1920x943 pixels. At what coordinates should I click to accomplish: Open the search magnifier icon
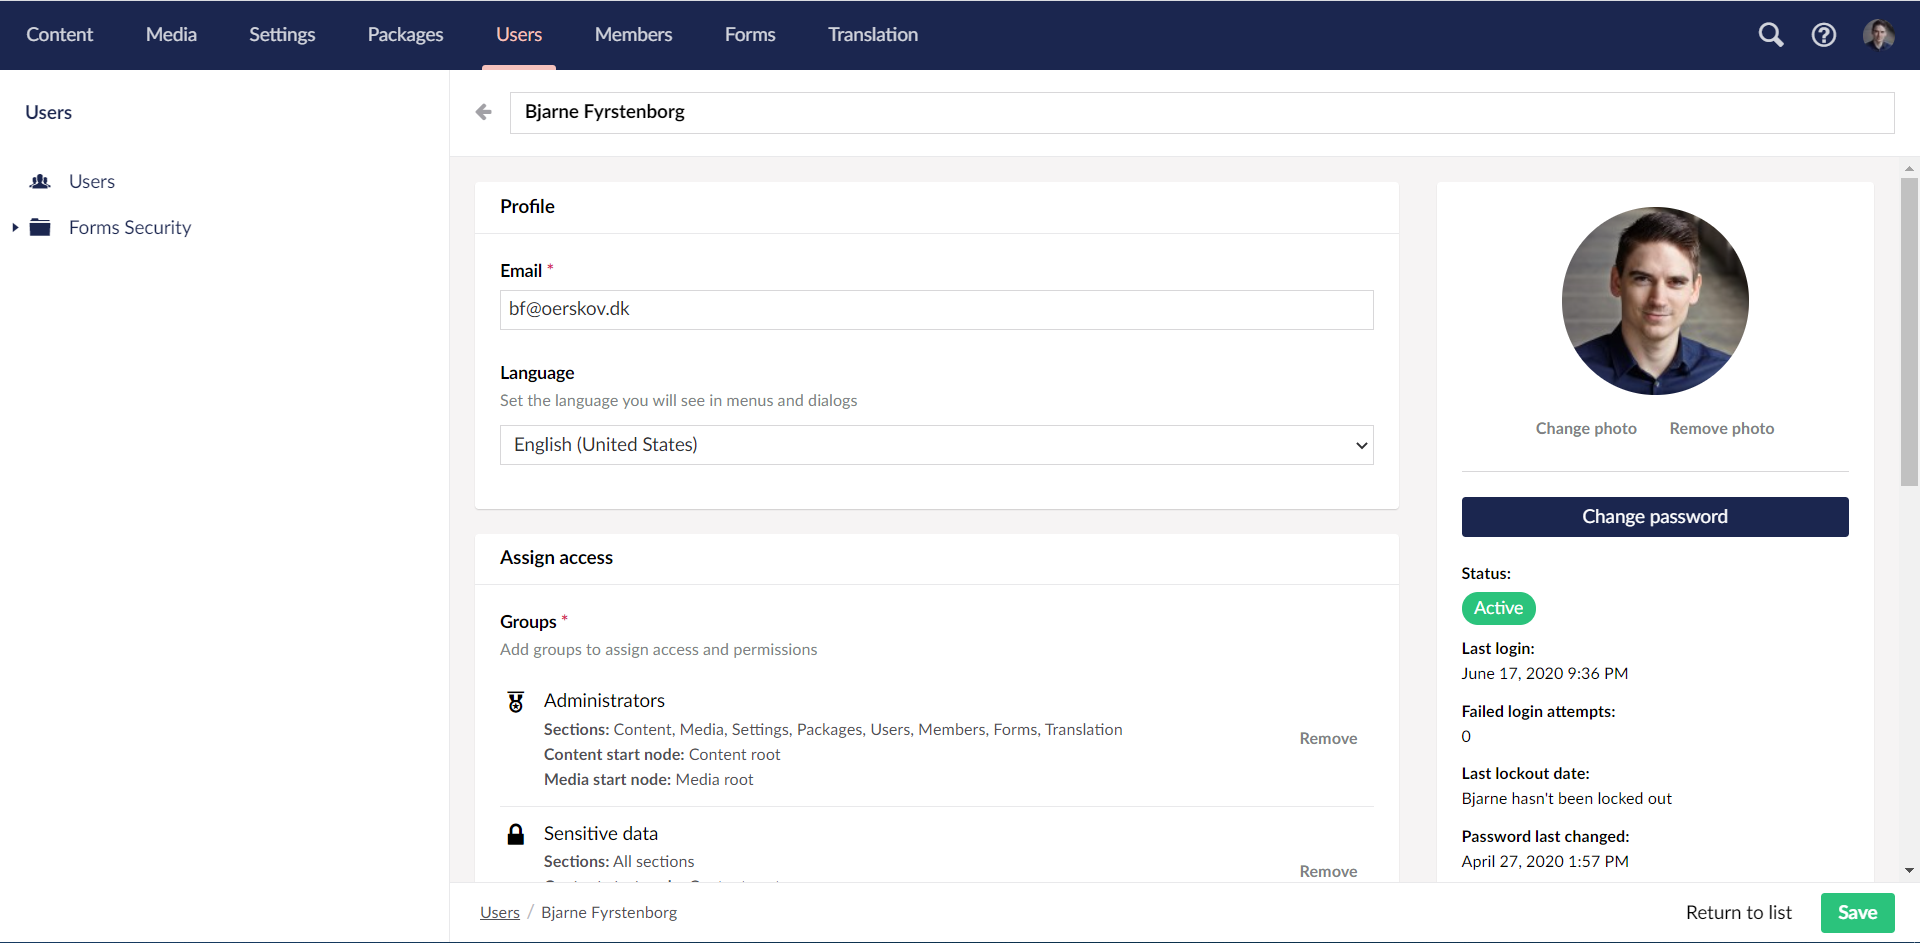coord(1771,34)
